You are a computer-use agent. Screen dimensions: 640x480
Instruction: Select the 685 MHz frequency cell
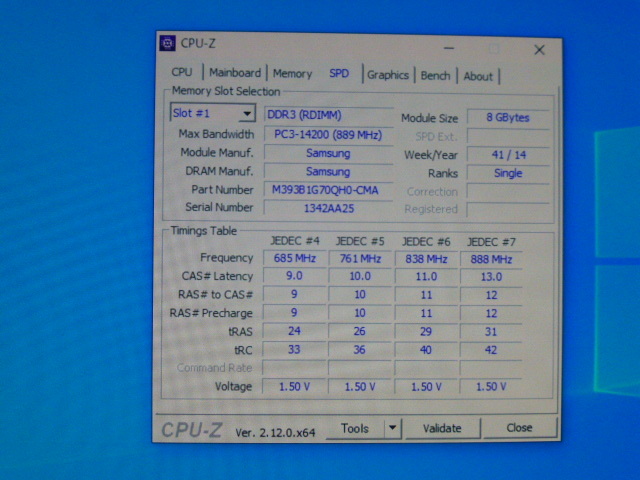pyautogui.click(x=295, y=258)
